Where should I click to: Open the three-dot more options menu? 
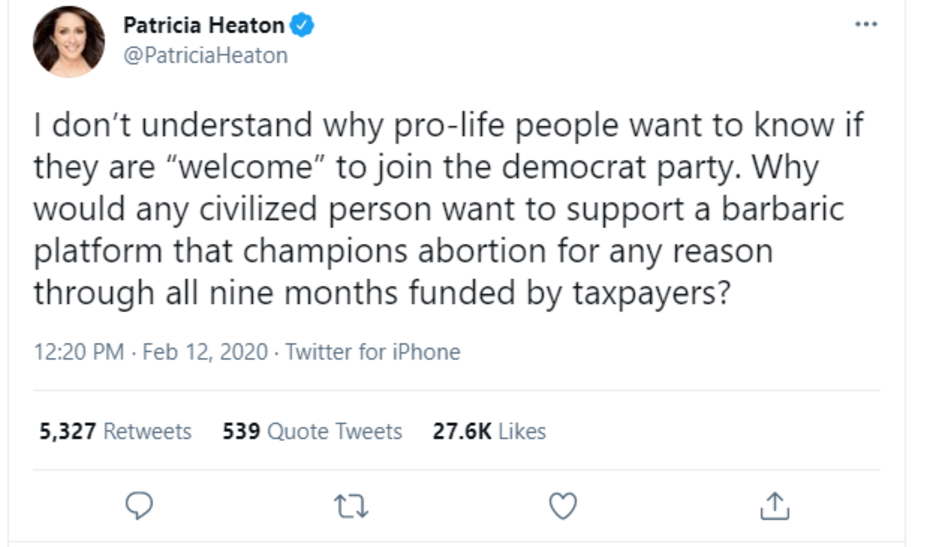tap(865, 24)
